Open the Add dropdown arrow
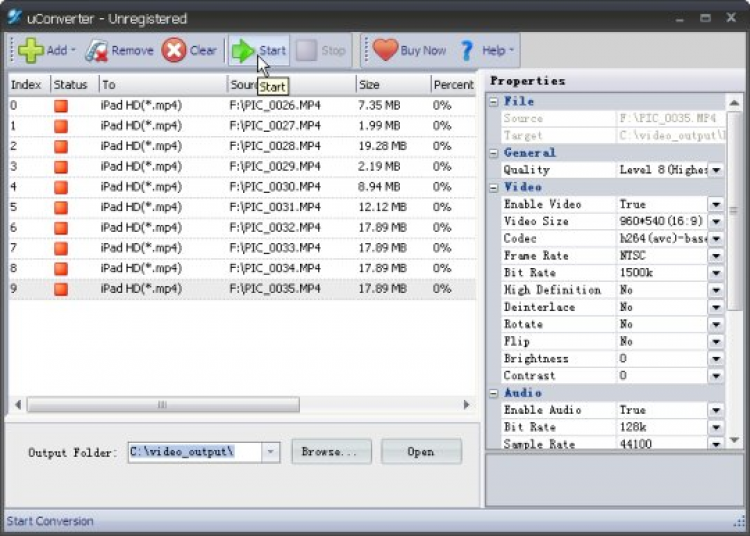 (73, 50)
